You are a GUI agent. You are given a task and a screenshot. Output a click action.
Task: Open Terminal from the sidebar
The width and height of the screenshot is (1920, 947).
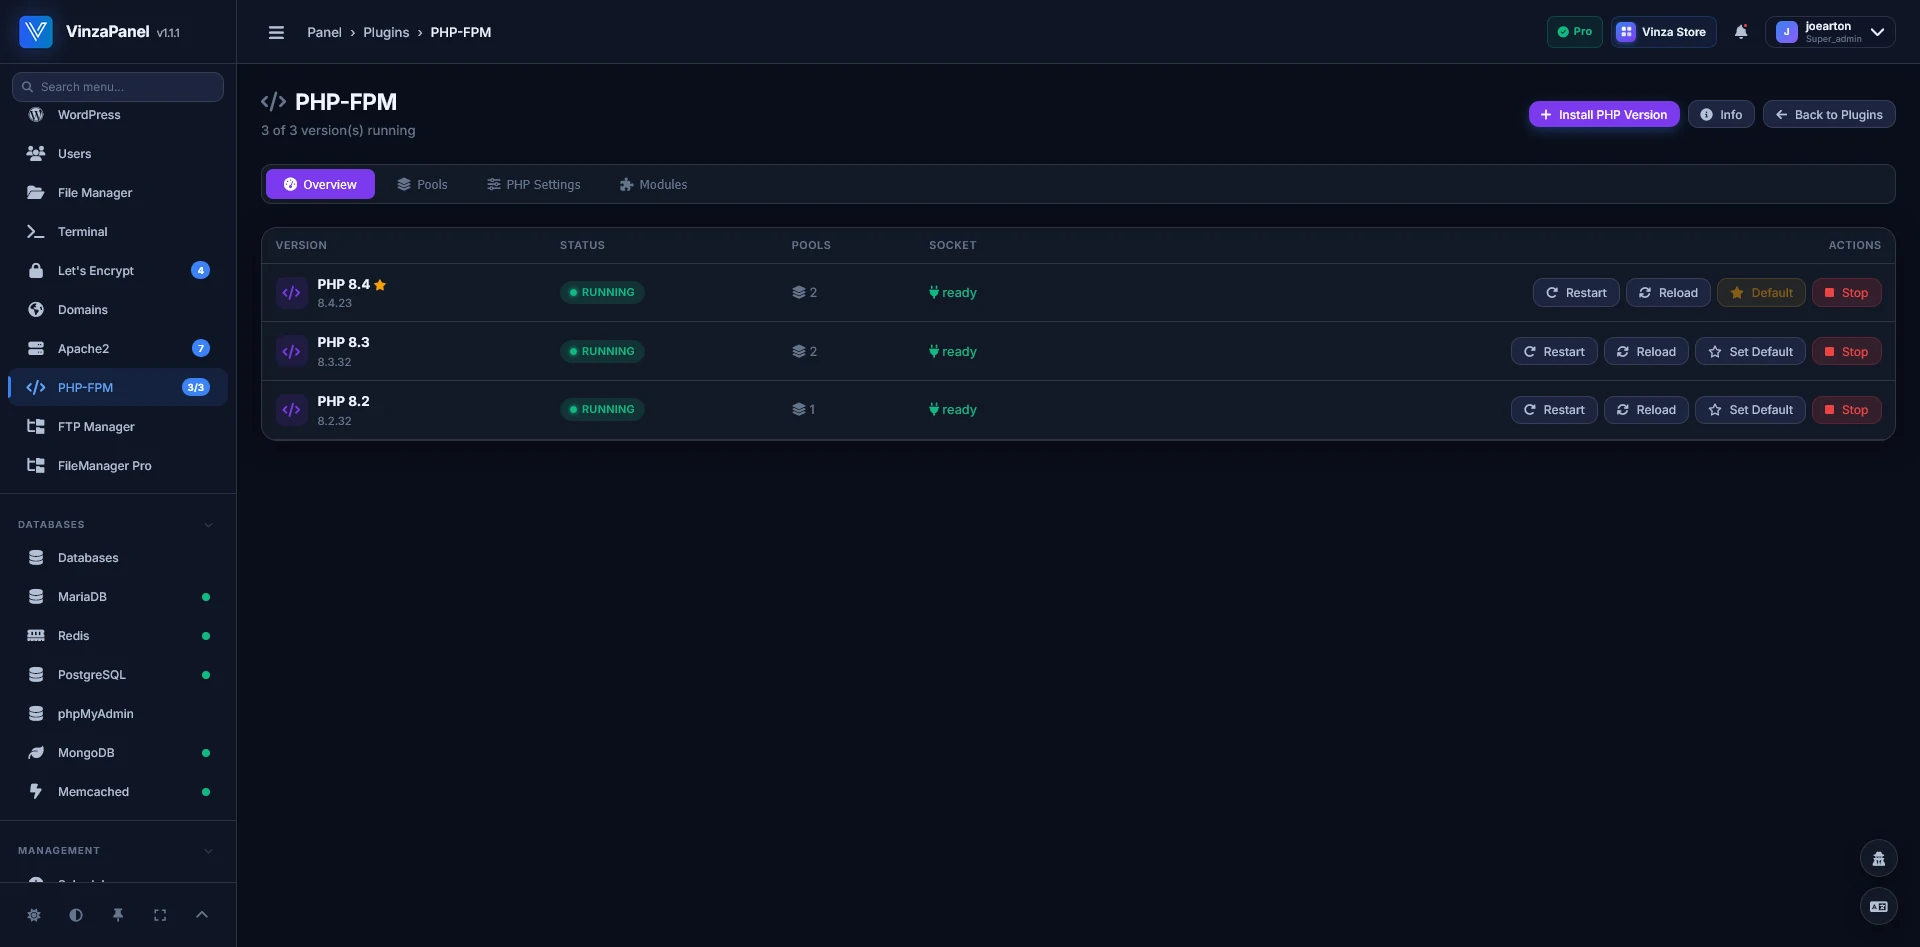(118, 232)
